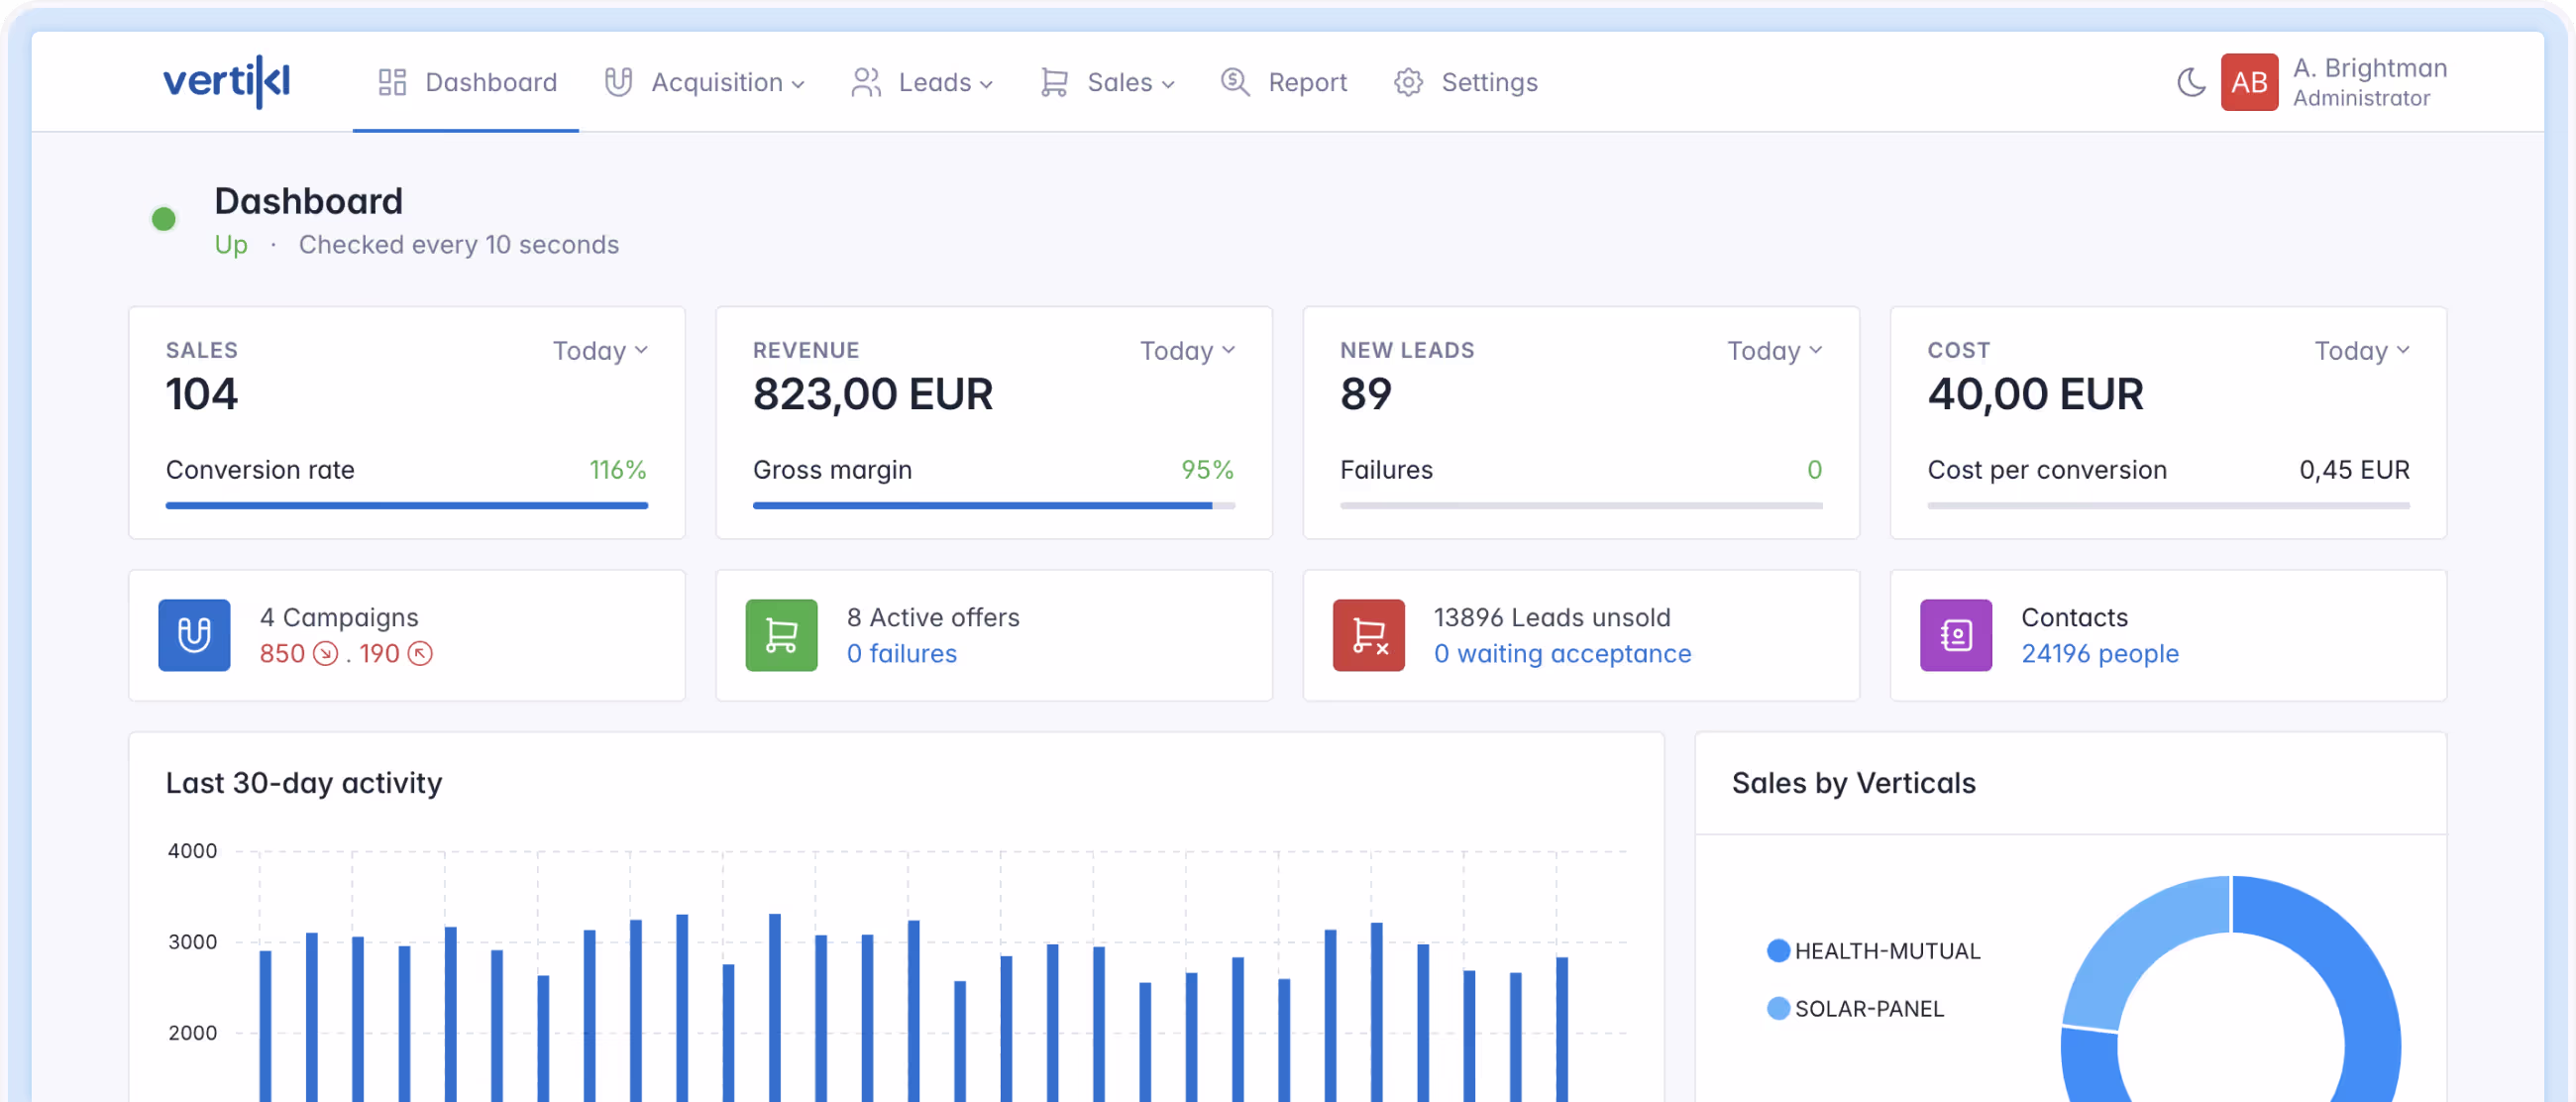Click the 104 sales value
This screenshot has width=2576, height=1102.
pos(202,395)
